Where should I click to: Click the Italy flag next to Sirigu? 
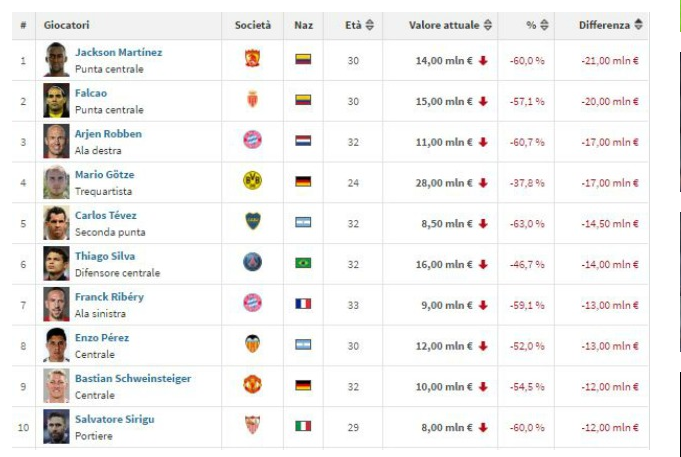tap(303, 426)
